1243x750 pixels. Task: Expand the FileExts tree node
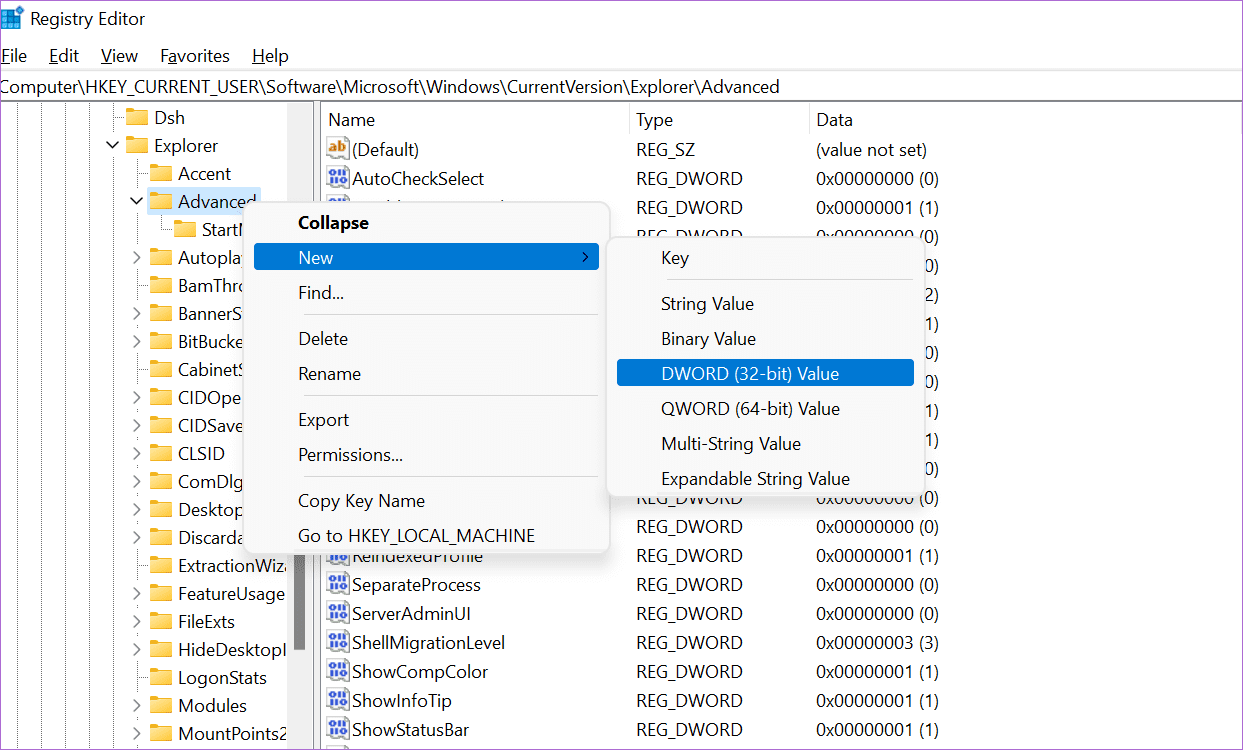tap(136, 621)
